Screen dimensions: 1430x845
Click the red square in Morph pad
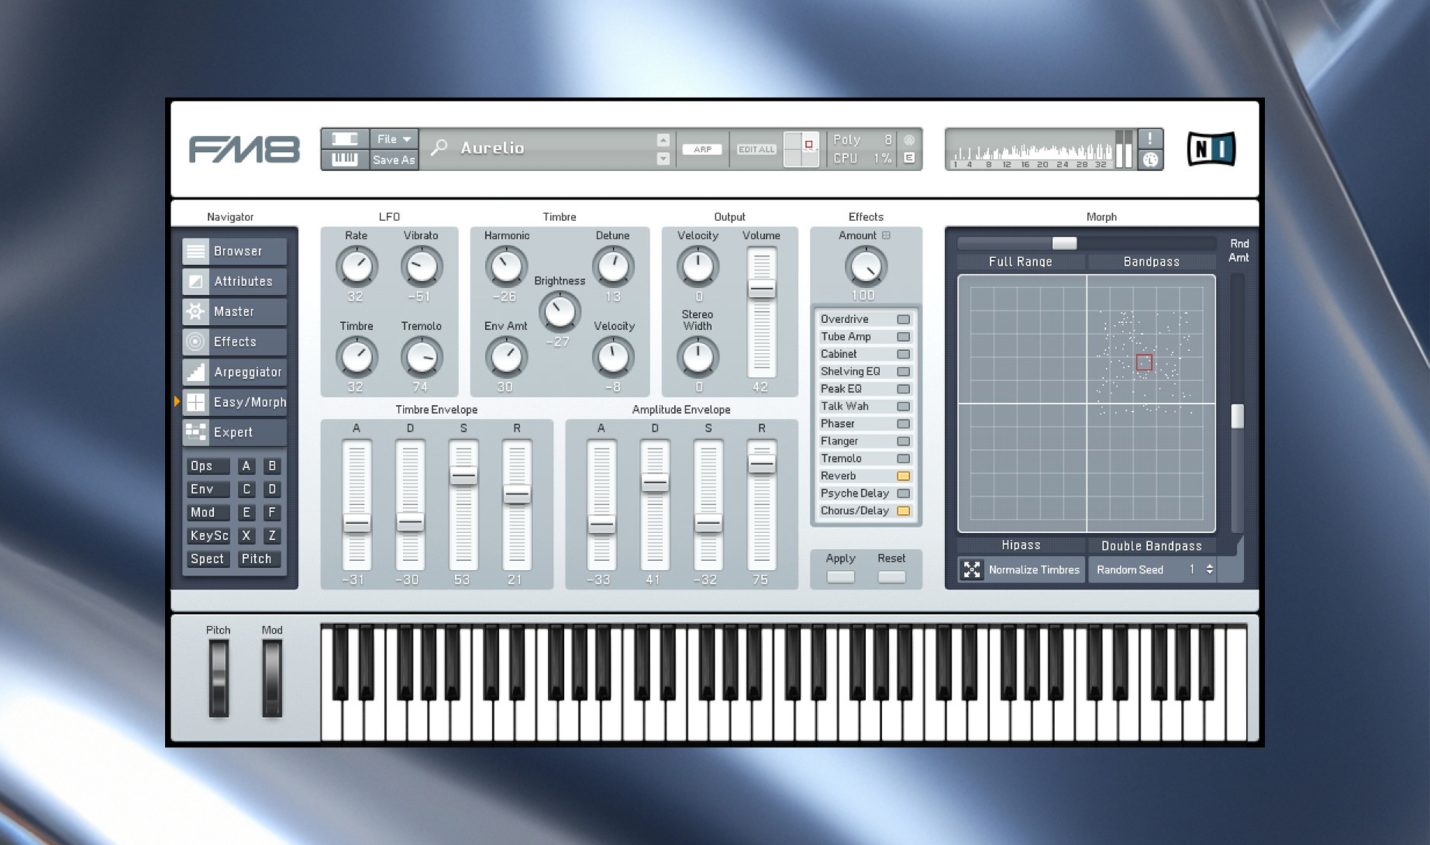click(x=1144, y=363)
